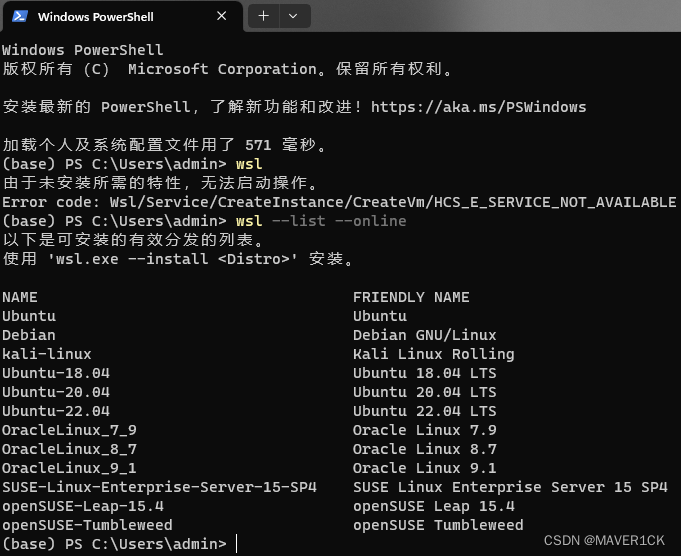Image resolution: width=681 pixels, height=556 pixels.
Task: Click 'Ubuntu 18.04 LTS' friendly name
Action: 424,373
